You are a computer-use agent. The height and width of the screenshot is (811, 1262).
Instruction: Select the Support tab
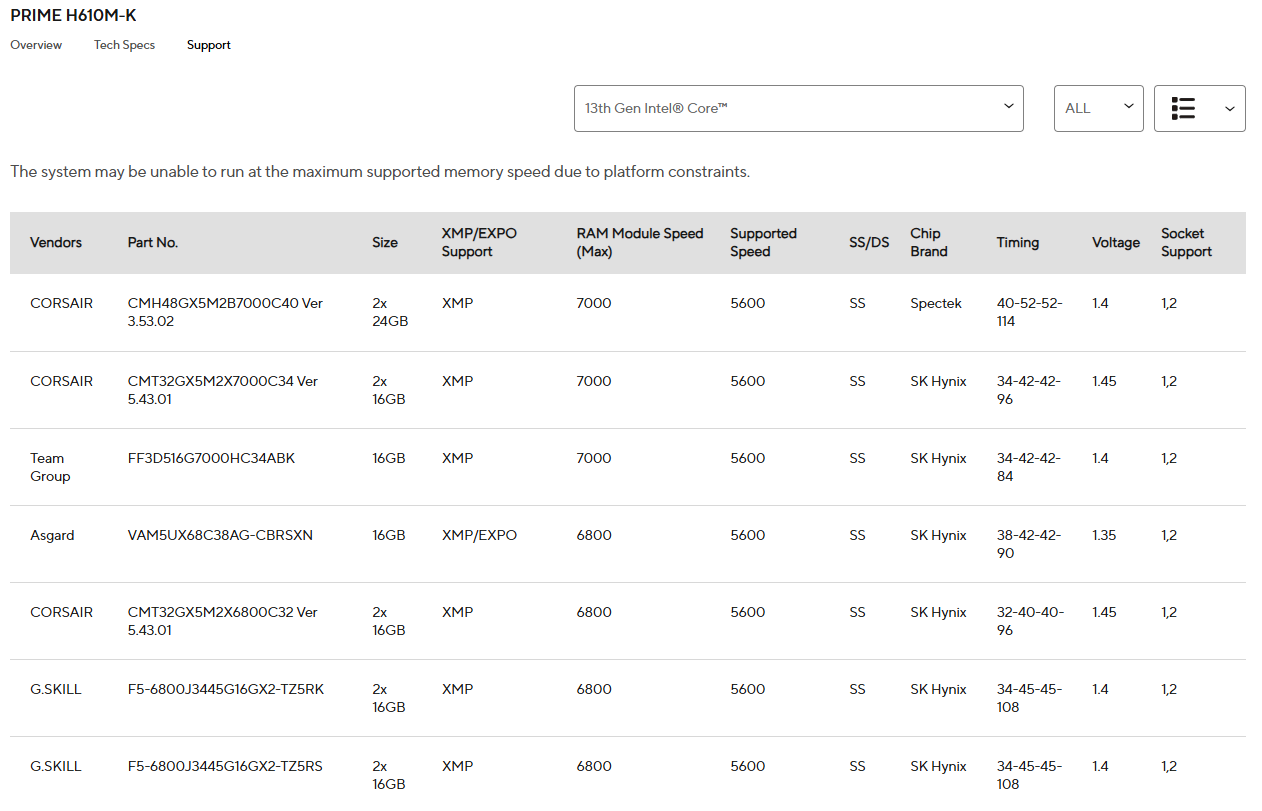click(209, 45)
